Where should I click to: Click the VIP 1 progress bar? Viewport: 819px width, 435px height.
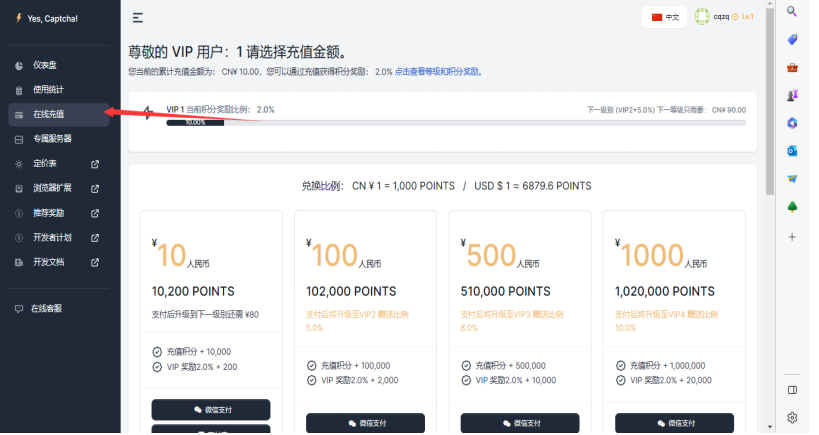[x=456, y=123]
